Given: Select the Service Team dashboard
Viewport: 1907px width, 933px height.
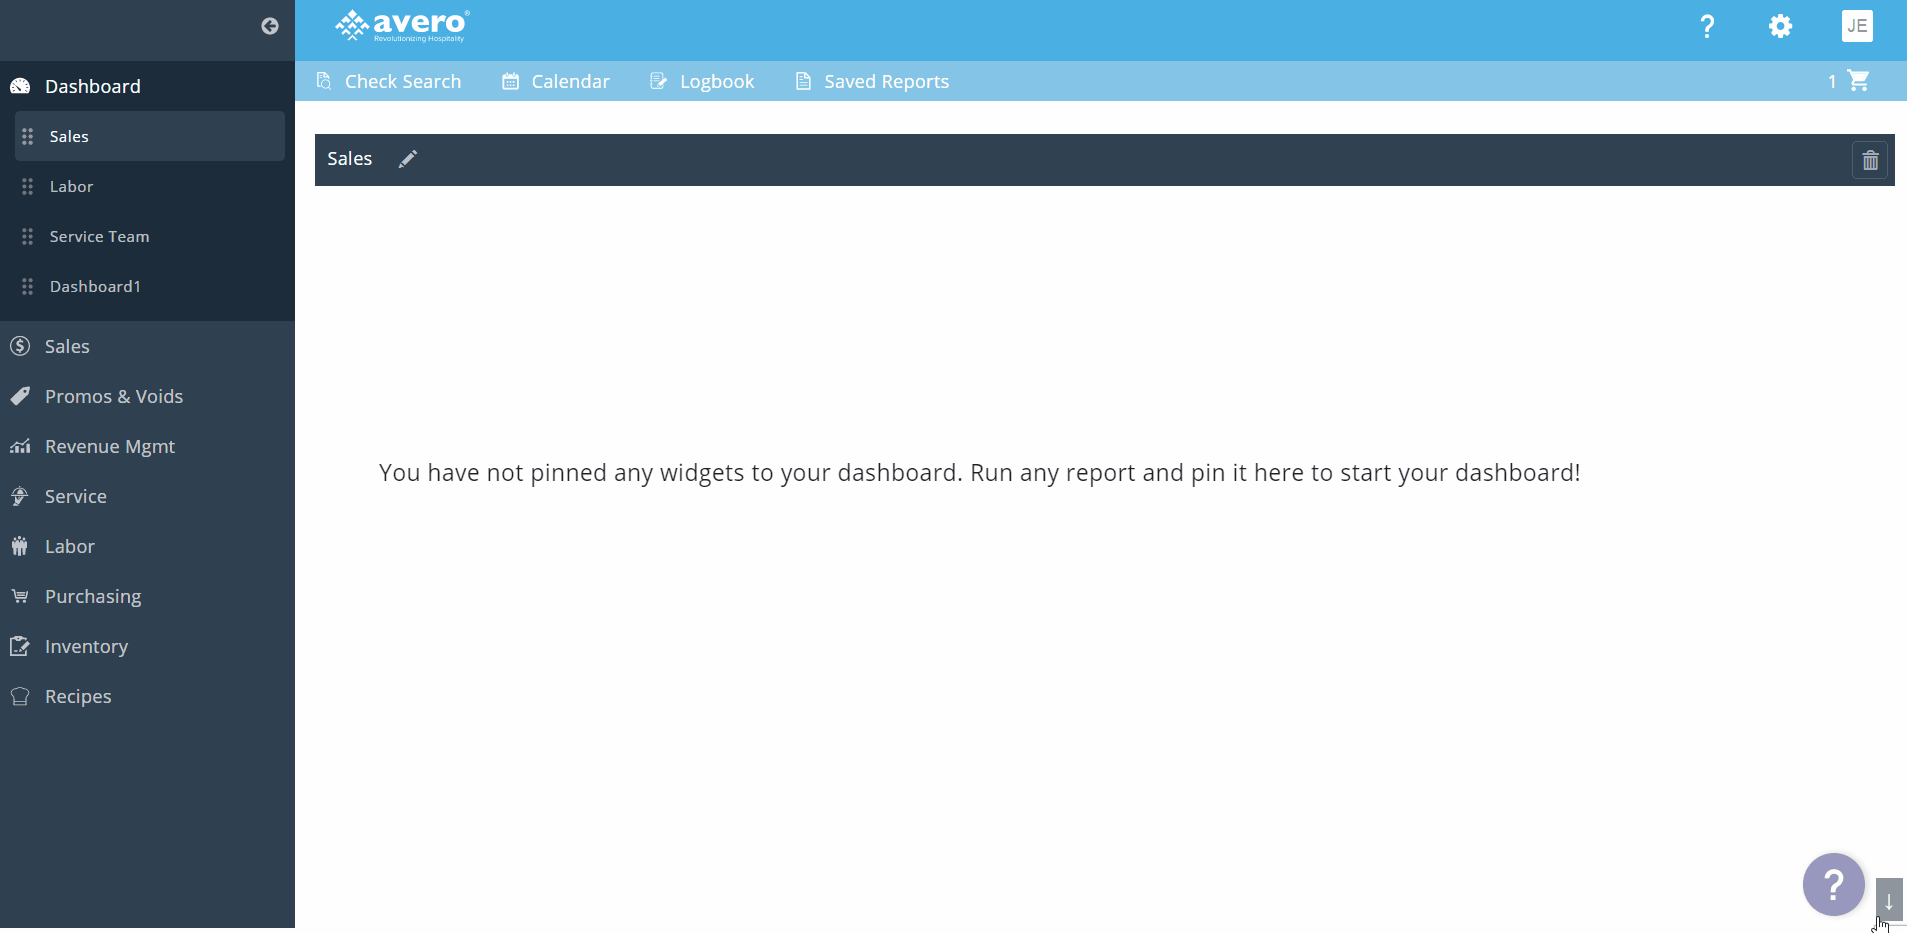Looking at the screenshot, I should [x=99, y=237].
